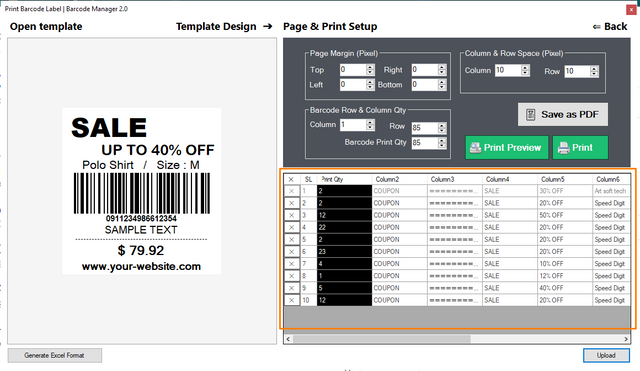Remove row 10 via its X icon

(x=291, y=300)
